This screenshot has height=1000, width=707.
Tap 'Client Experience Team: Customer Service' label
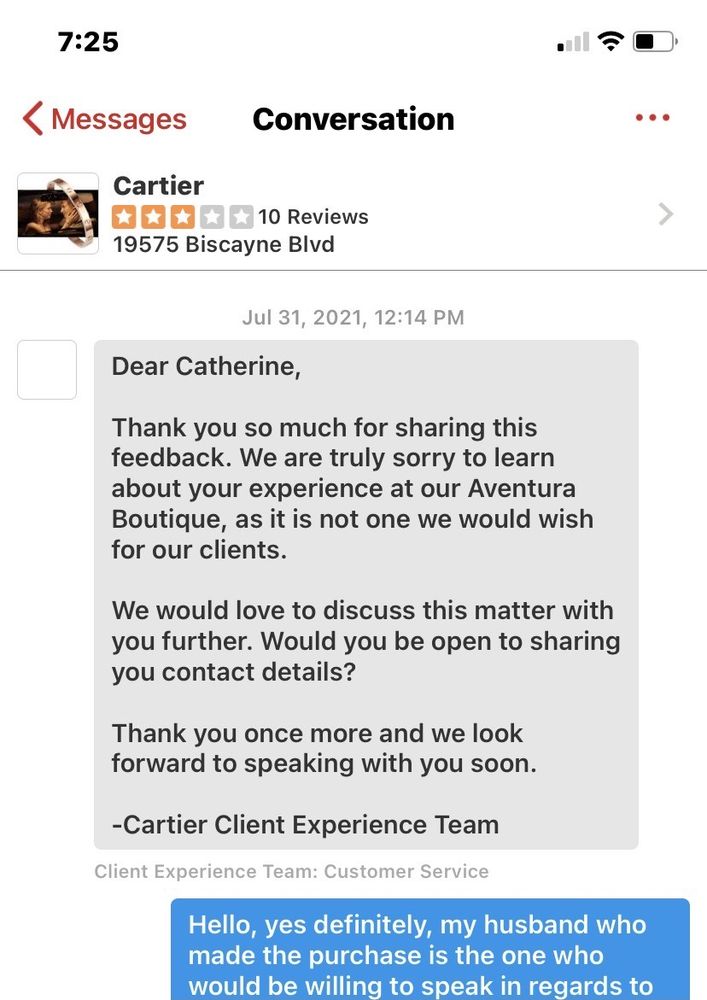tap(291, 871)
